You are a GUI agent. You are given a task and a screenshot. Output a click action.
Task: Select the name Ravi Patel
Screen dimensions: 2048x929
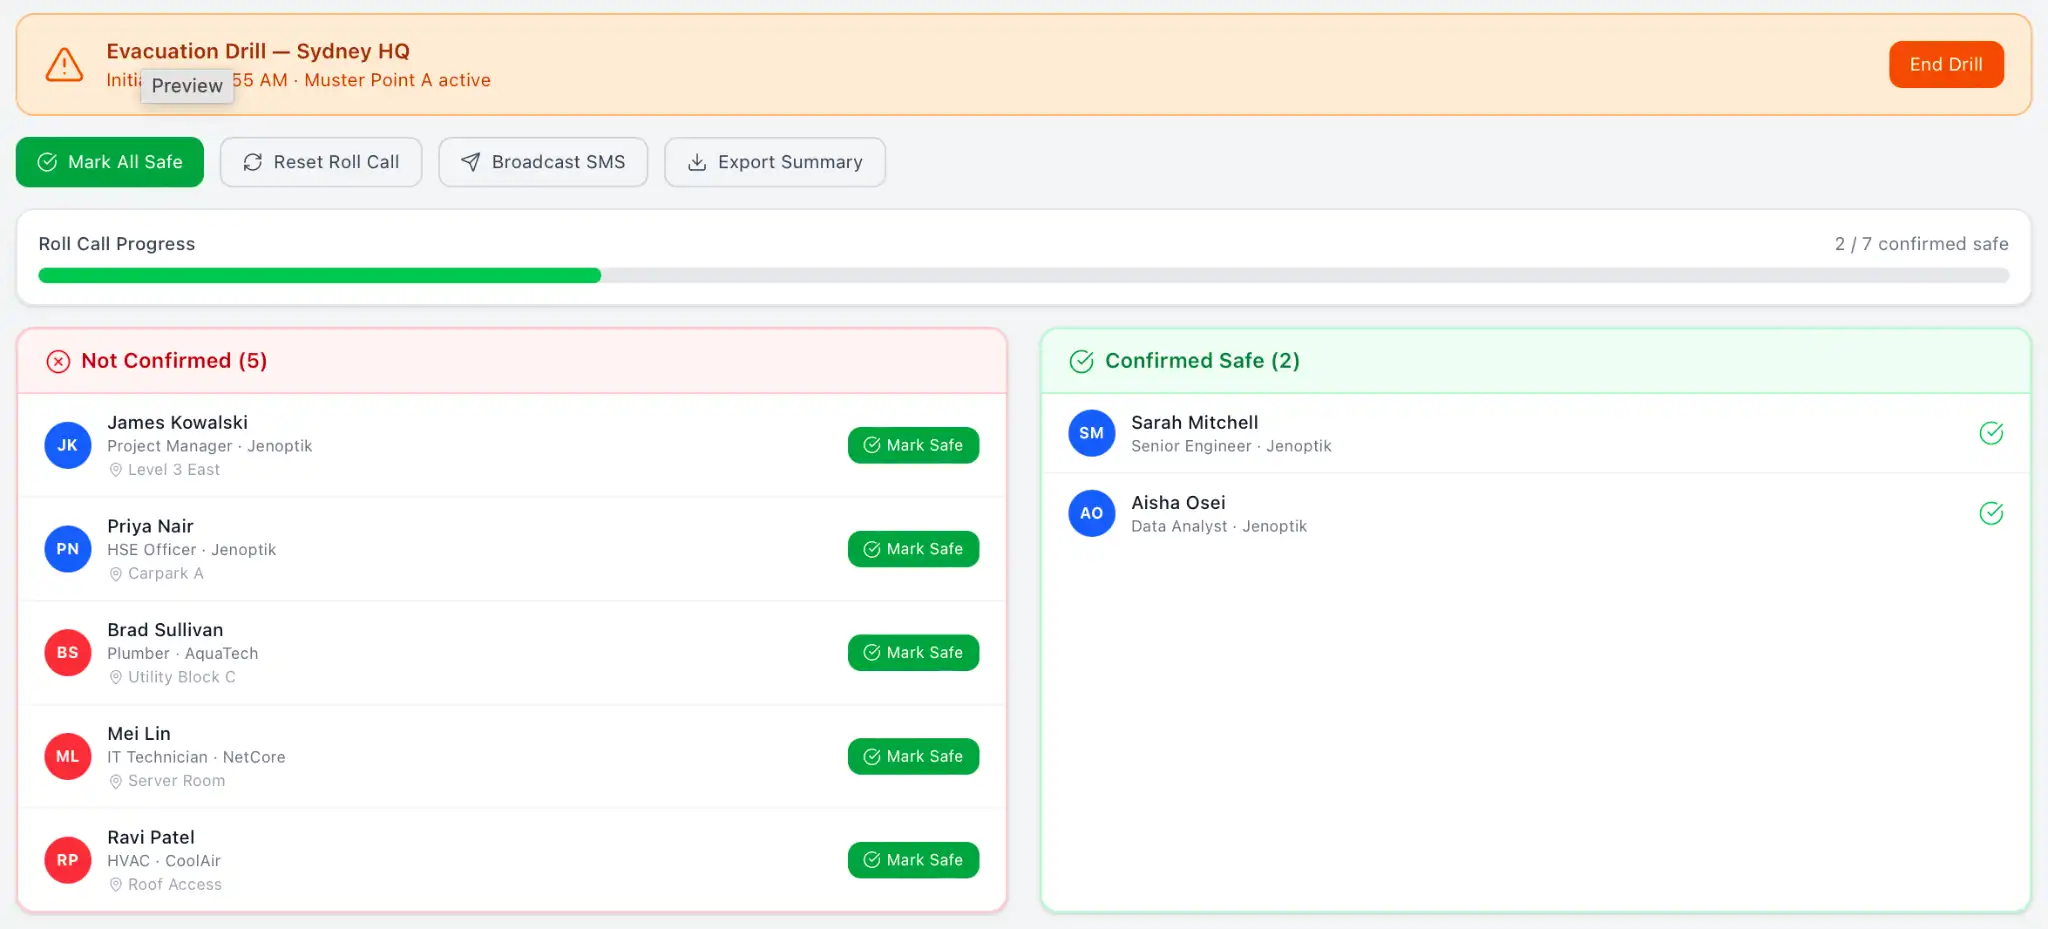(151, 837)
